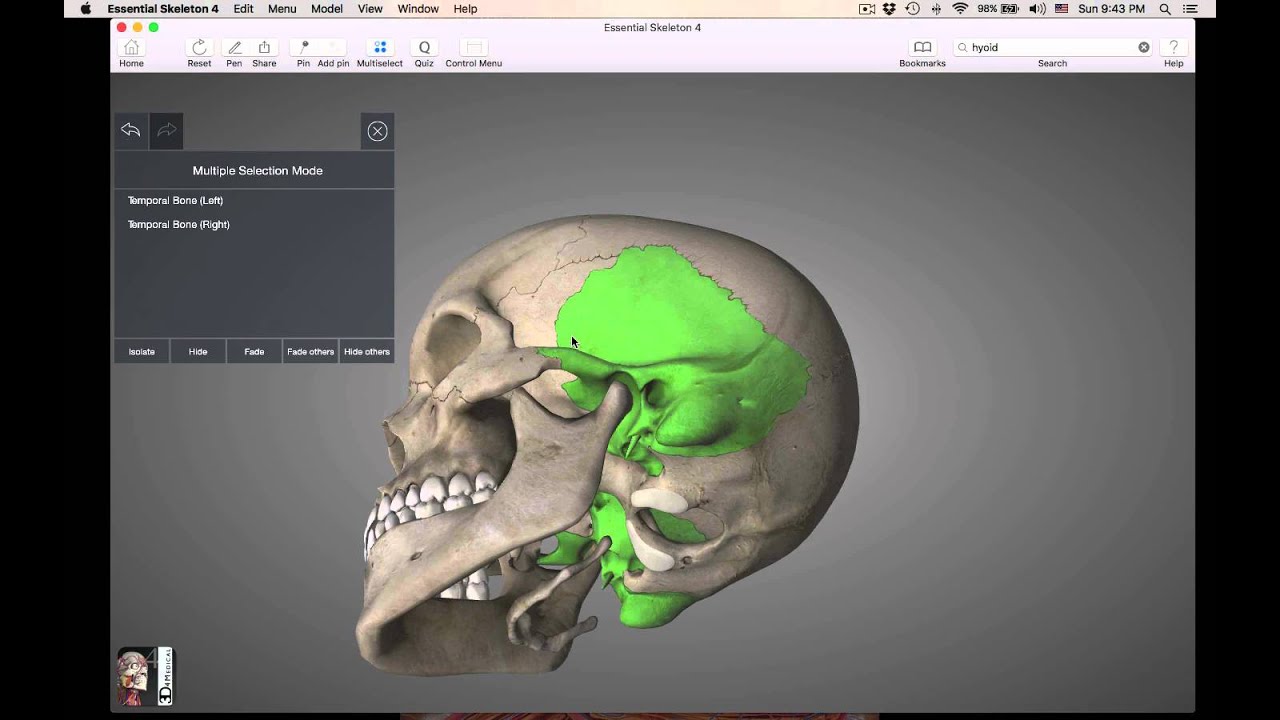Select Temporal Bone (Right) in list

pos(178,224)
